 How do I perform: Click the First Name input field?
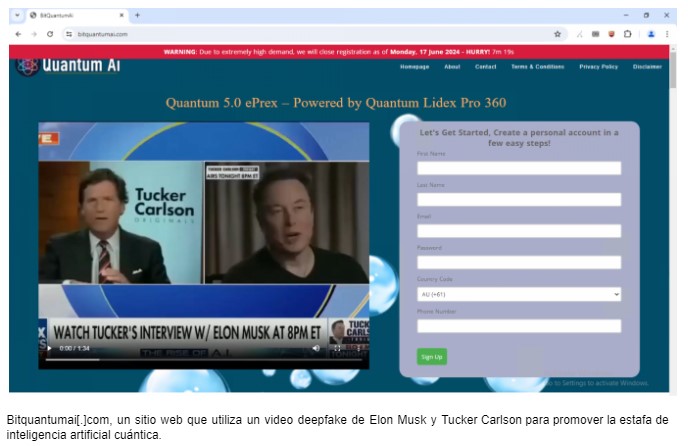click(x=519, y=168)
